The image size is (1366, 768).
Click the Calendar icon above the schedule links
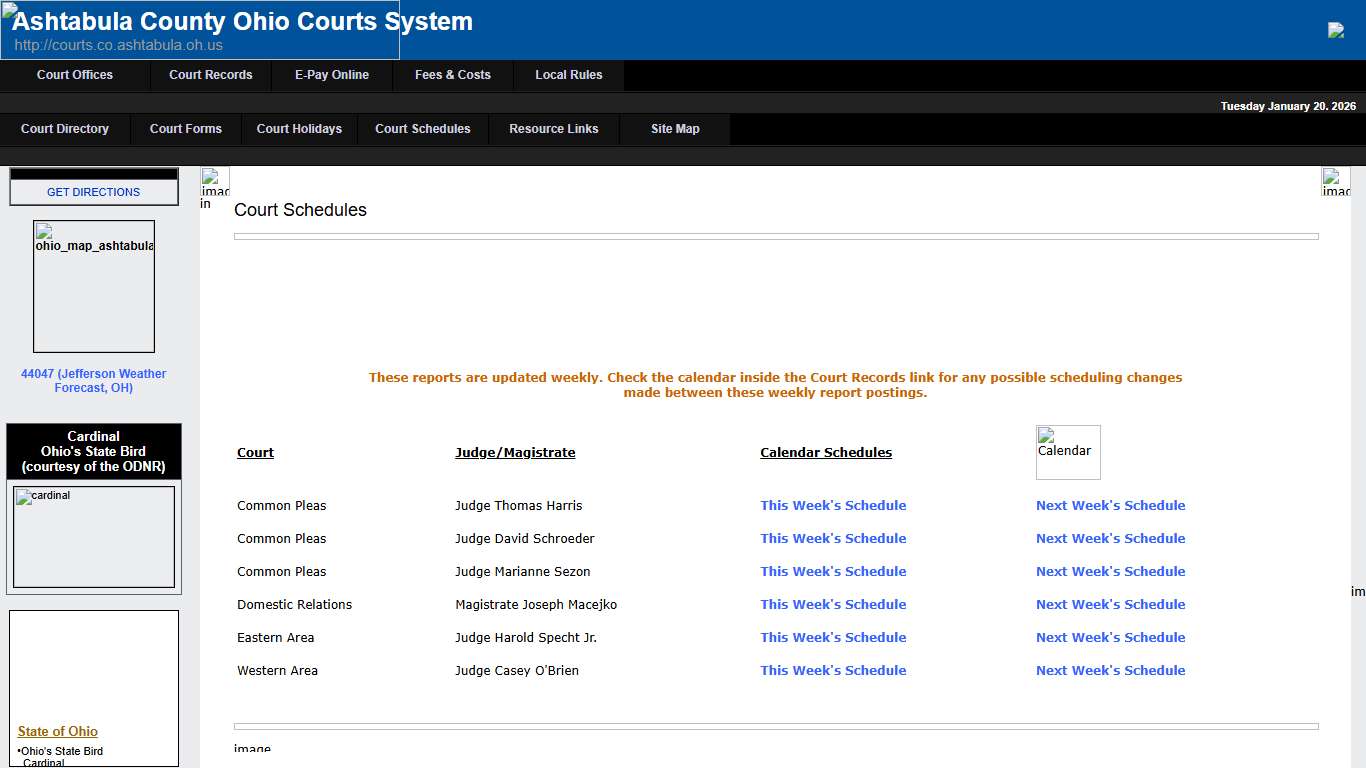coord(1067,452)
